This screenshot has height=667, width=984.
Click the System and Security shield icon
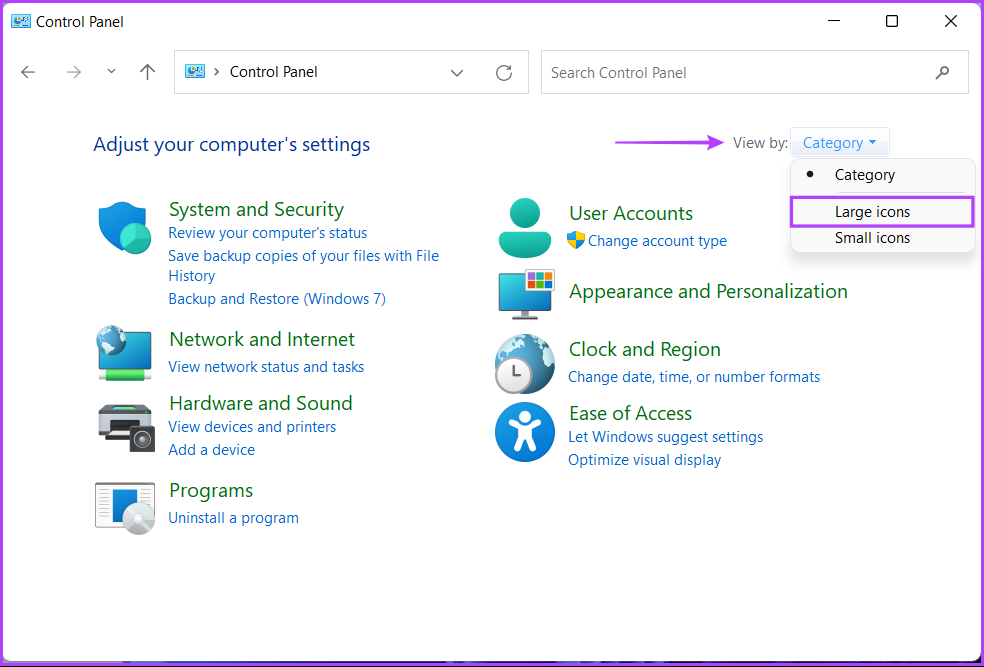(124, 228)
